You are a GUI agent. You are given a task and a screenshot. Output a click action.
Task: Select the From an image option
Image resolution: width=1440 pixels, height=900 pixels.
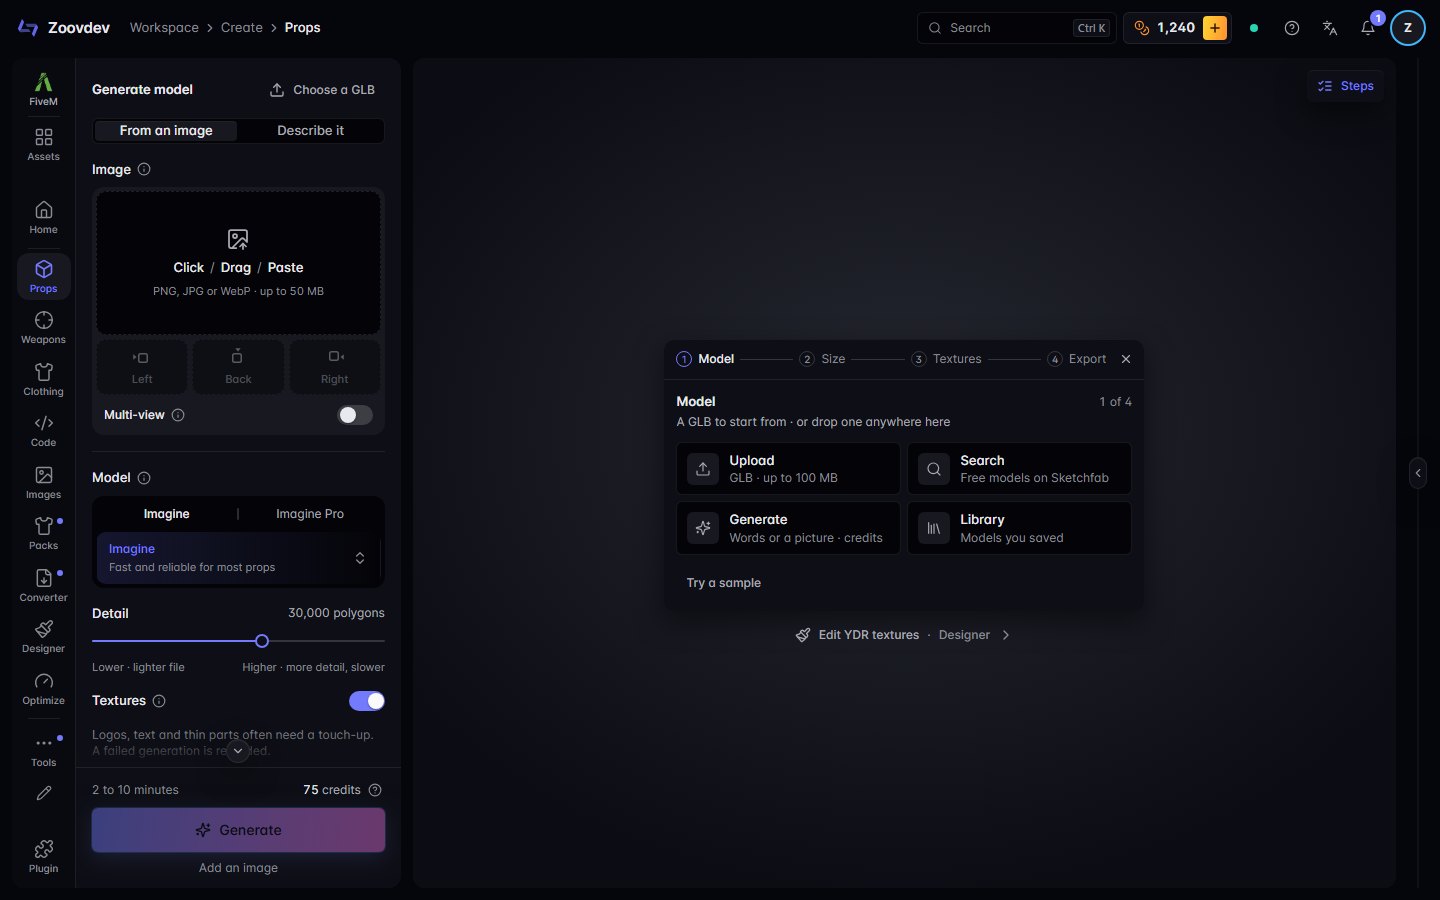click(x=166, y=131)
